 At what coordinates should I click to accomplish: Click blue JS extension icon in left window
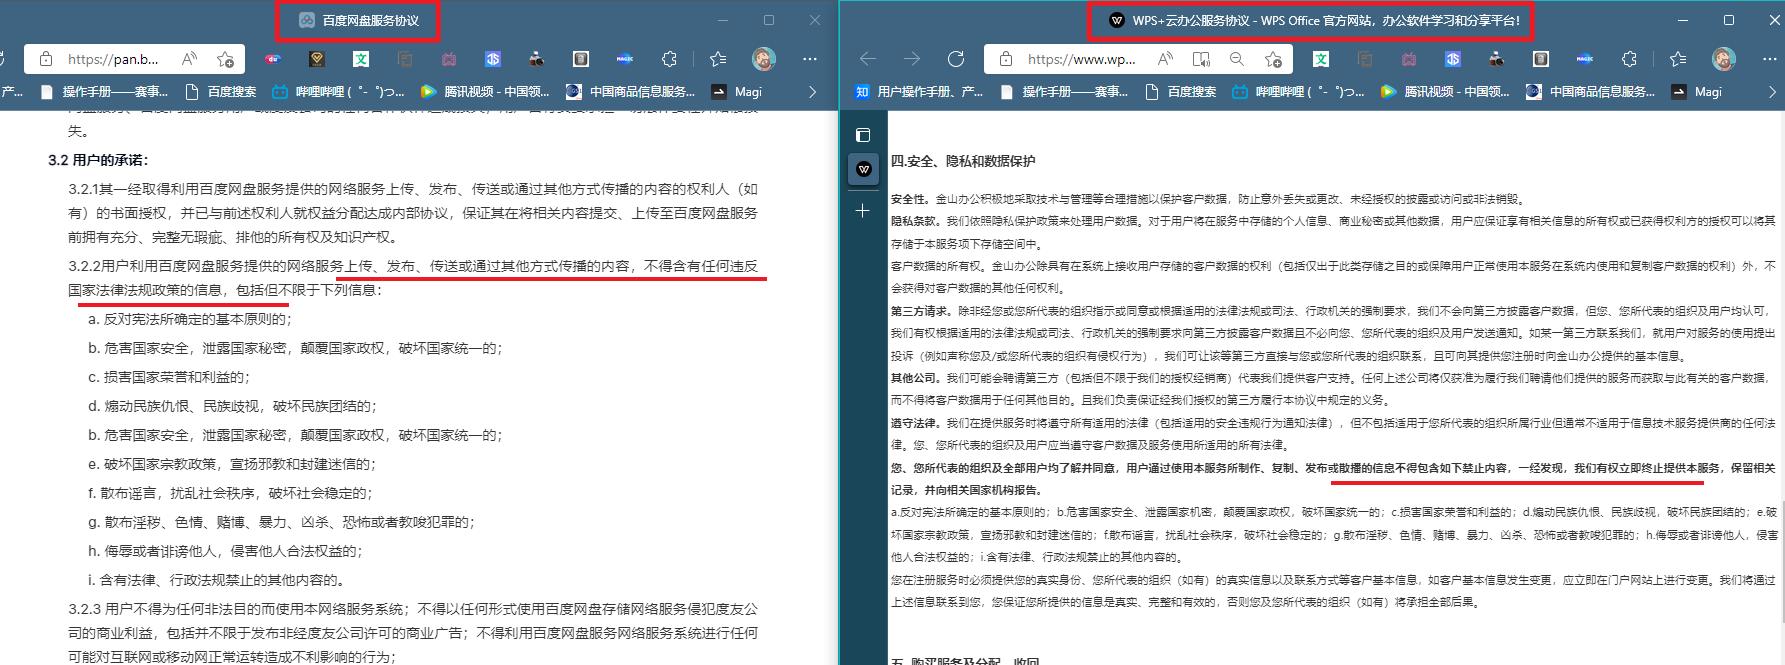pyautogui.click(x=493, y=59)
